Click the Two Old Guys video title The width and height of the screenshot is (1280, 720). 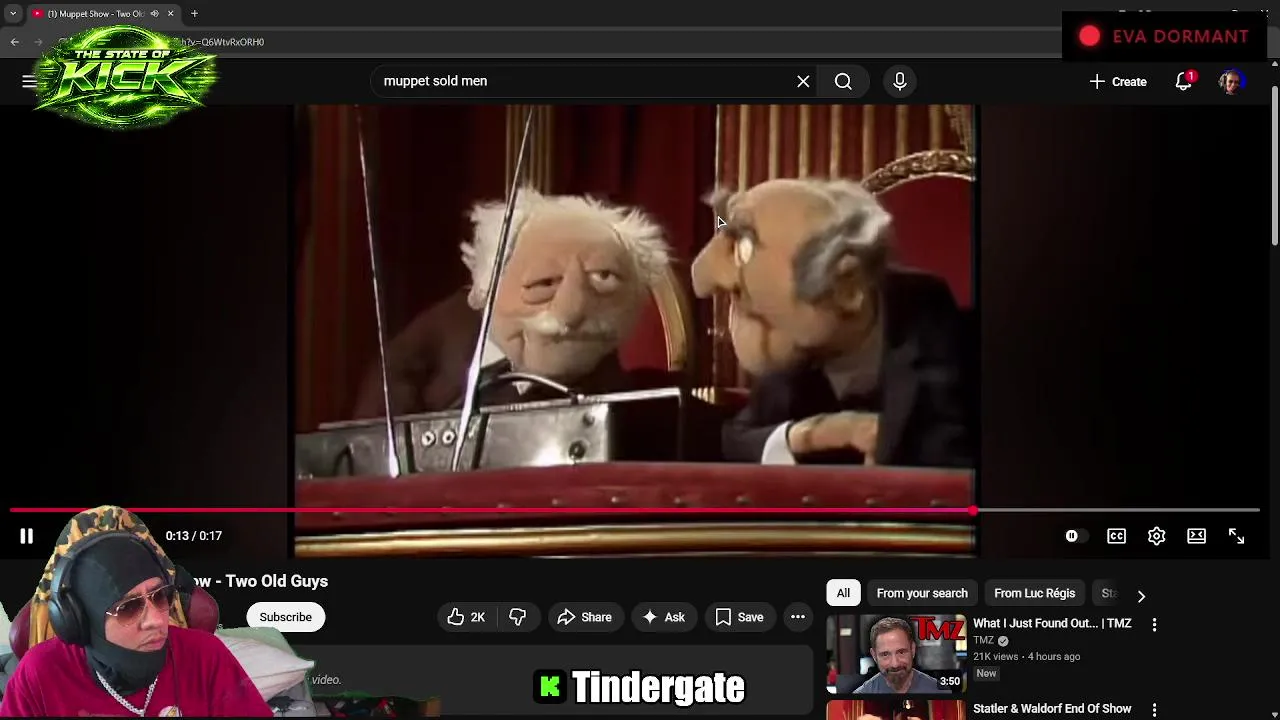point(259,581)
